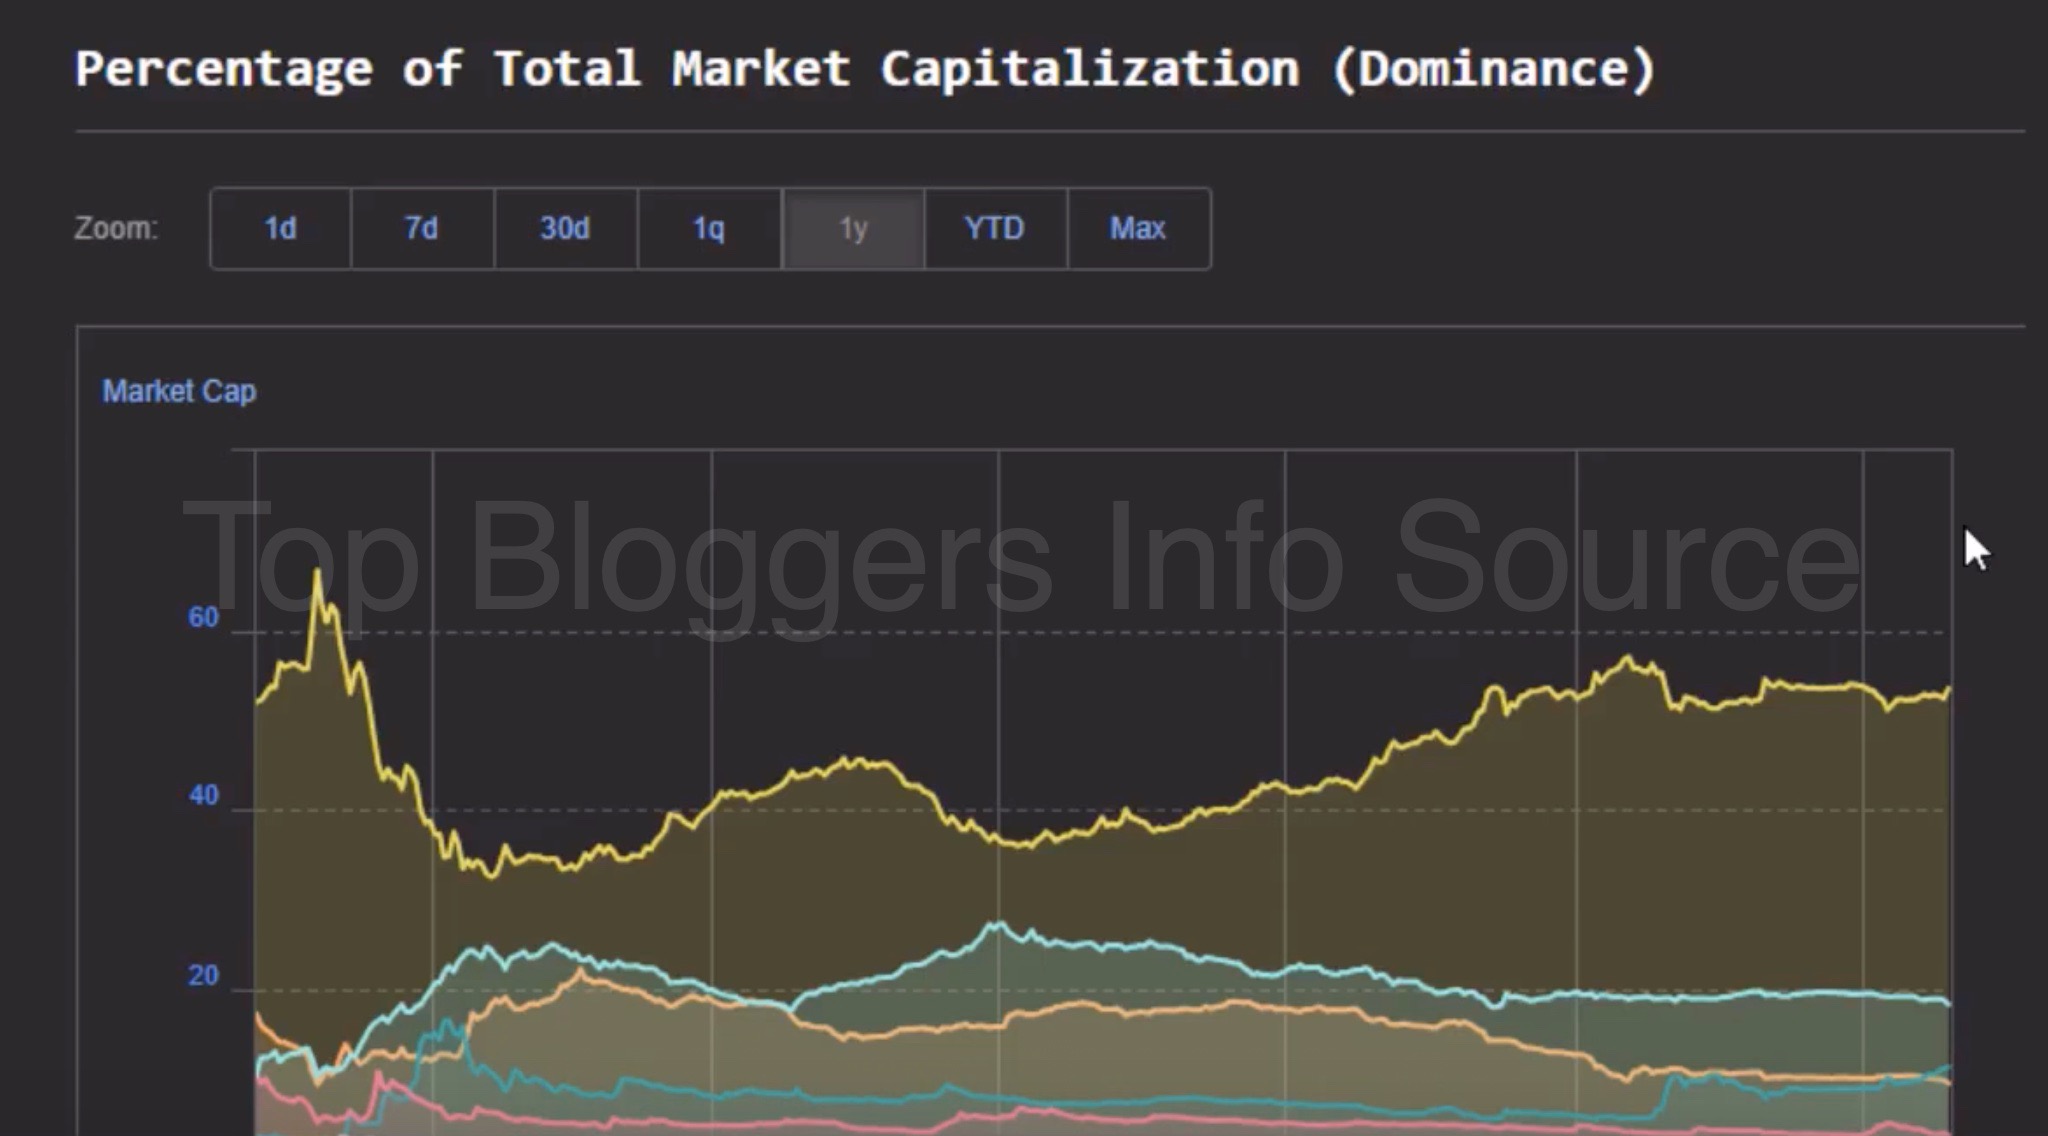Screen dimensions: 2048x1136
Task: Show Max time range
Action: click(x=1138, y=229)
